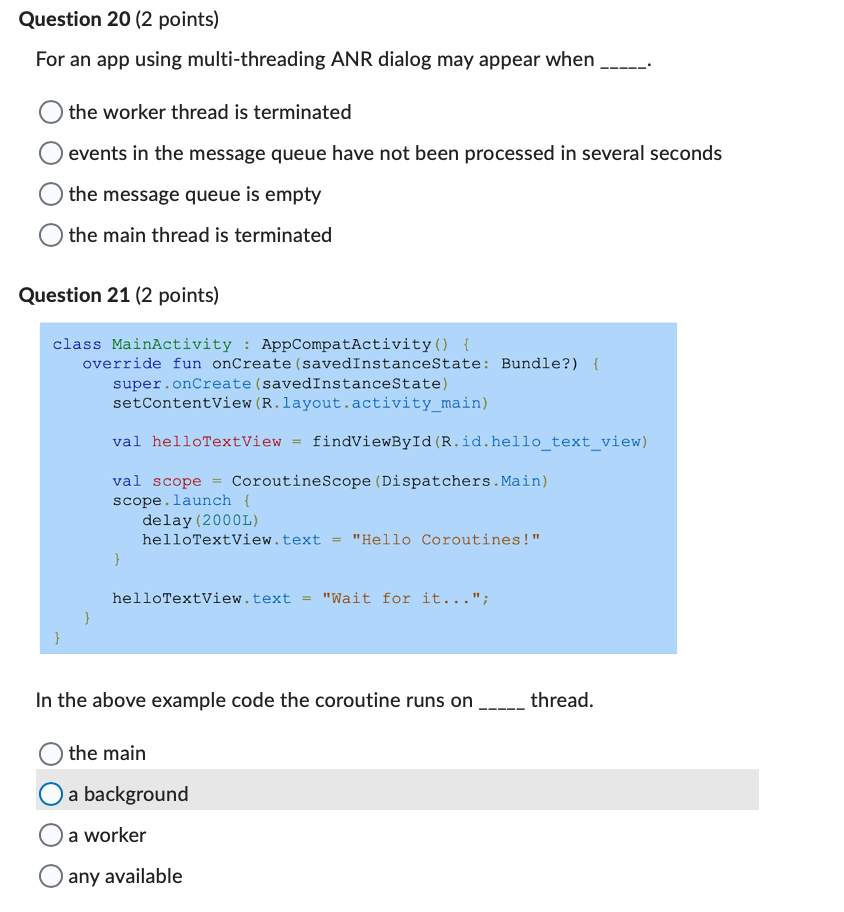Select 'events in the message queue have not been processed' option
The height and width of the screenshot is (912, 844).
(x=50, y=153)
